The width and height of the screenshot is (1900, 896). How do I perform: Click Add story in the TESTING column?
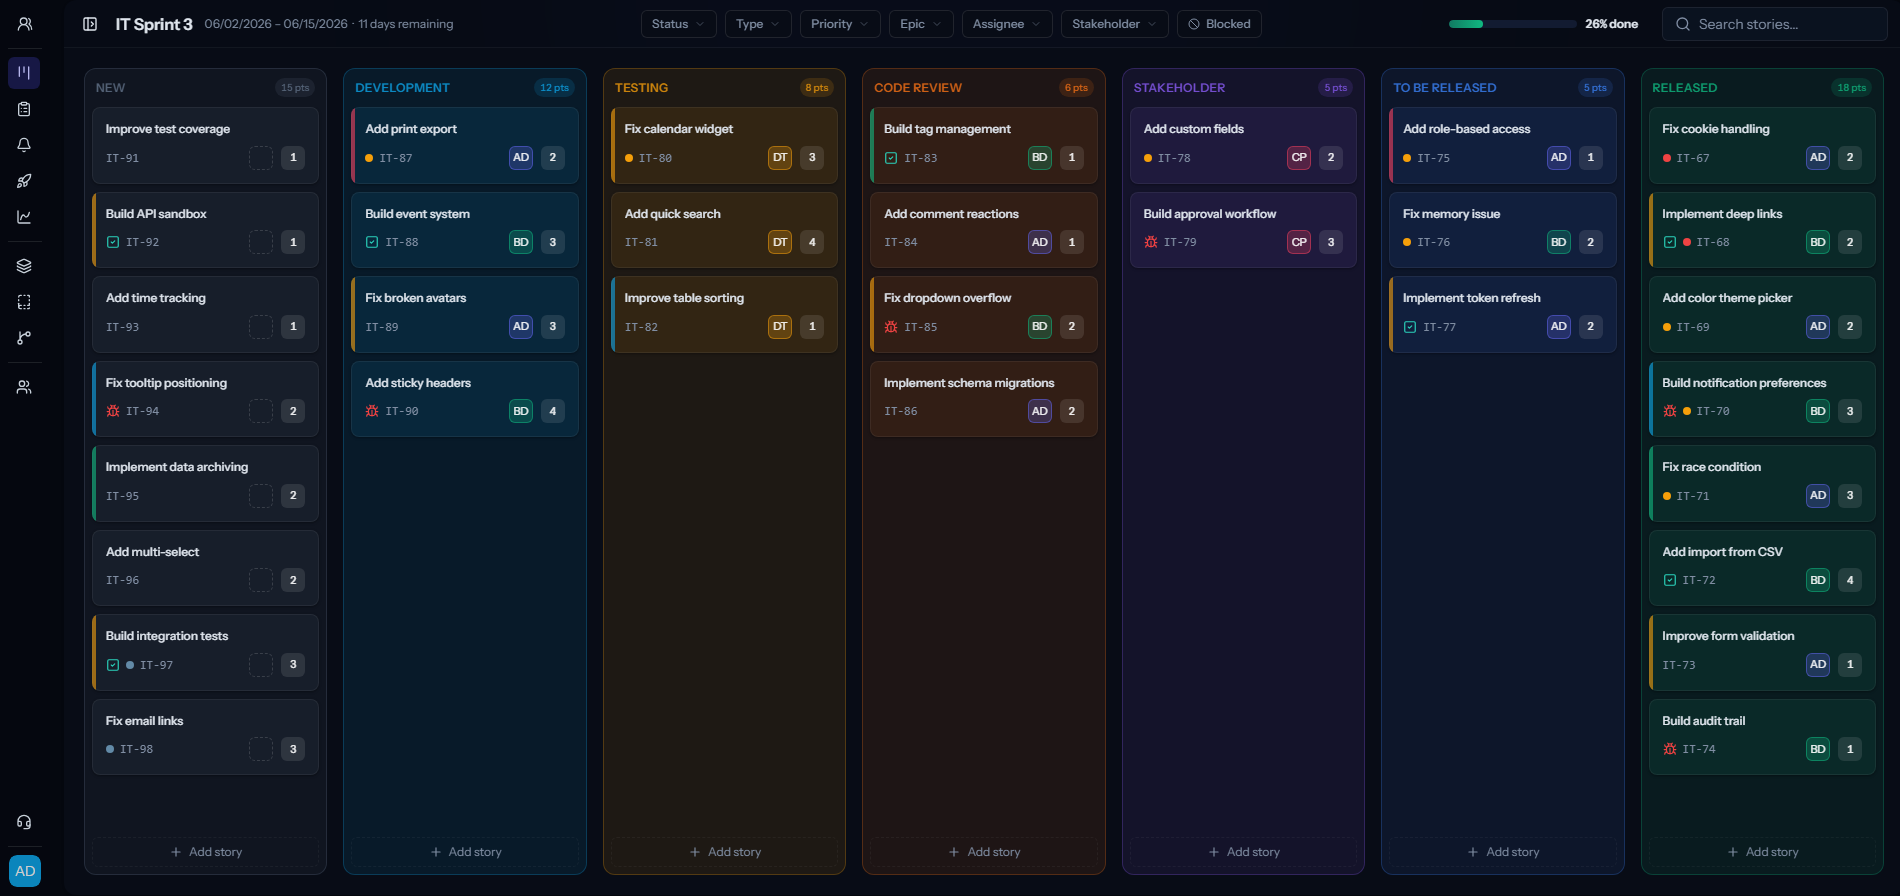tap(725, 852)
